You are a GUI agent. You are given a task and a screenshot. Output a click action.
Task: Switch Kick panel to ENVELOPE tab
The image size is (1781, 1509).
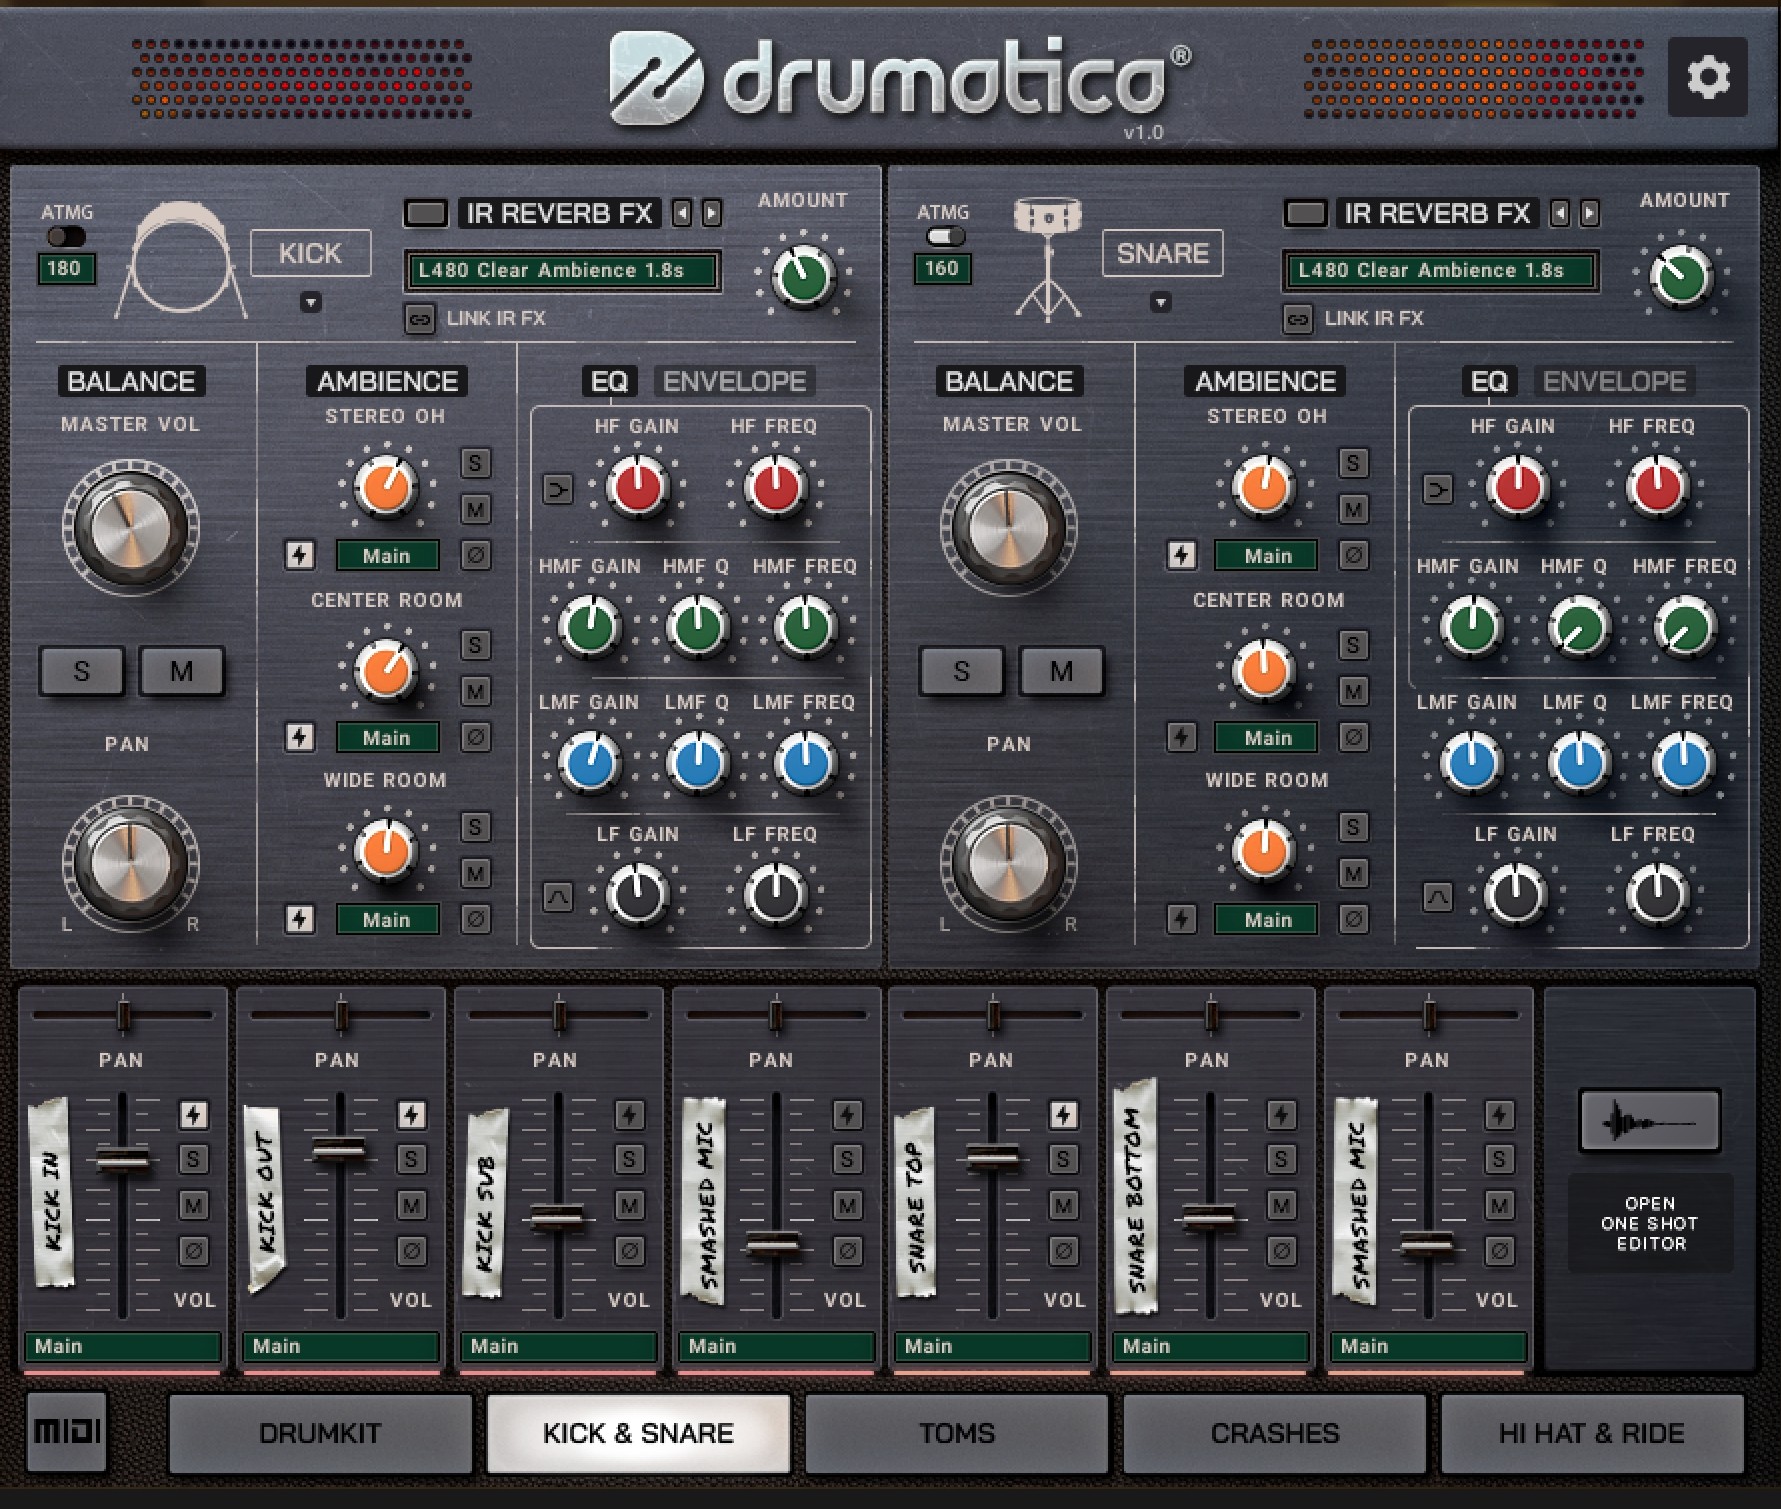click(x=735, y=381)
